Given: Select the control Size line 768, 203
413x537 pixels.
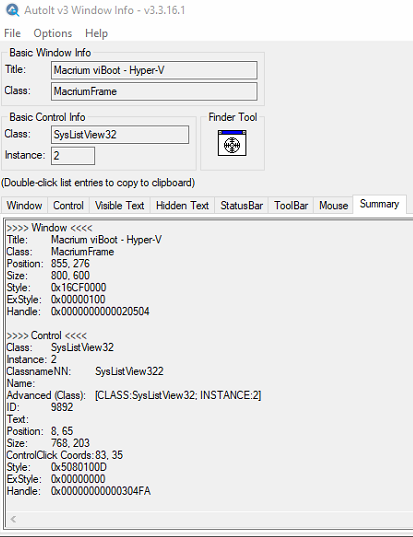Looking at the screenshot, I should point(48,444).
